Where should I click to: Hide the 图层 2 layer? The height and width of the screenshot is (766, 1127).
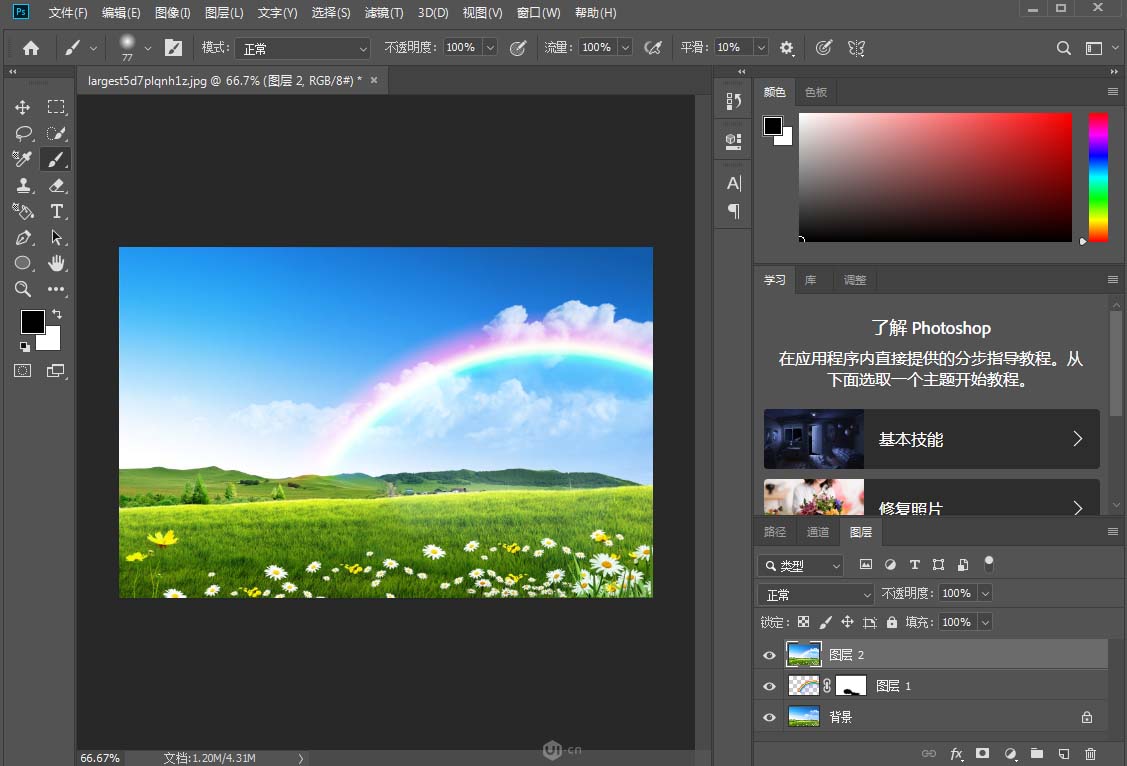click(769, 655)
